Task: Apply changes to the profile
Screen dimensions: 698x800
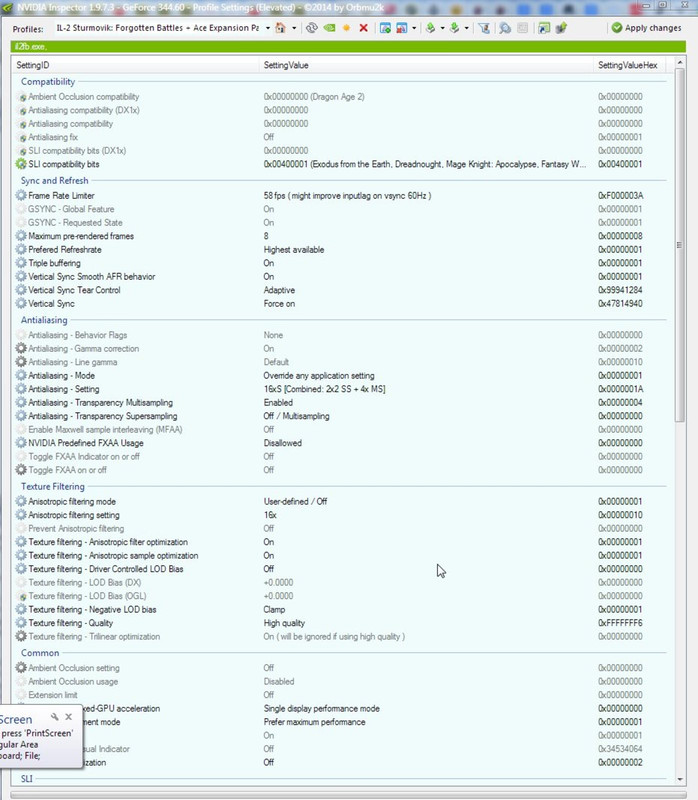Action: 646,28
